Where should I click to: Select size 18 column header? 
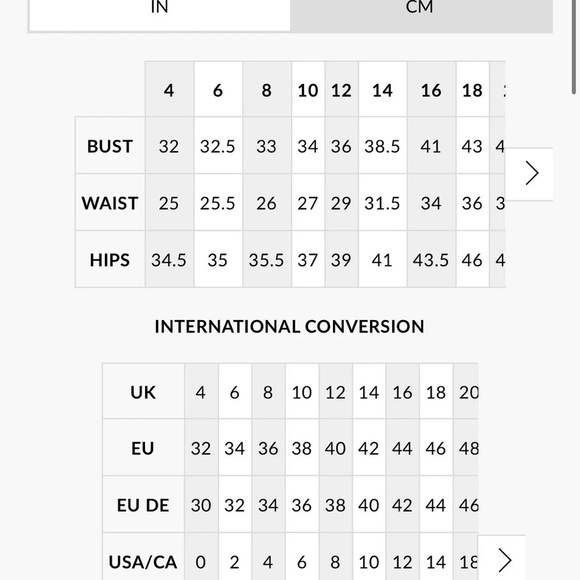[472, 89]
